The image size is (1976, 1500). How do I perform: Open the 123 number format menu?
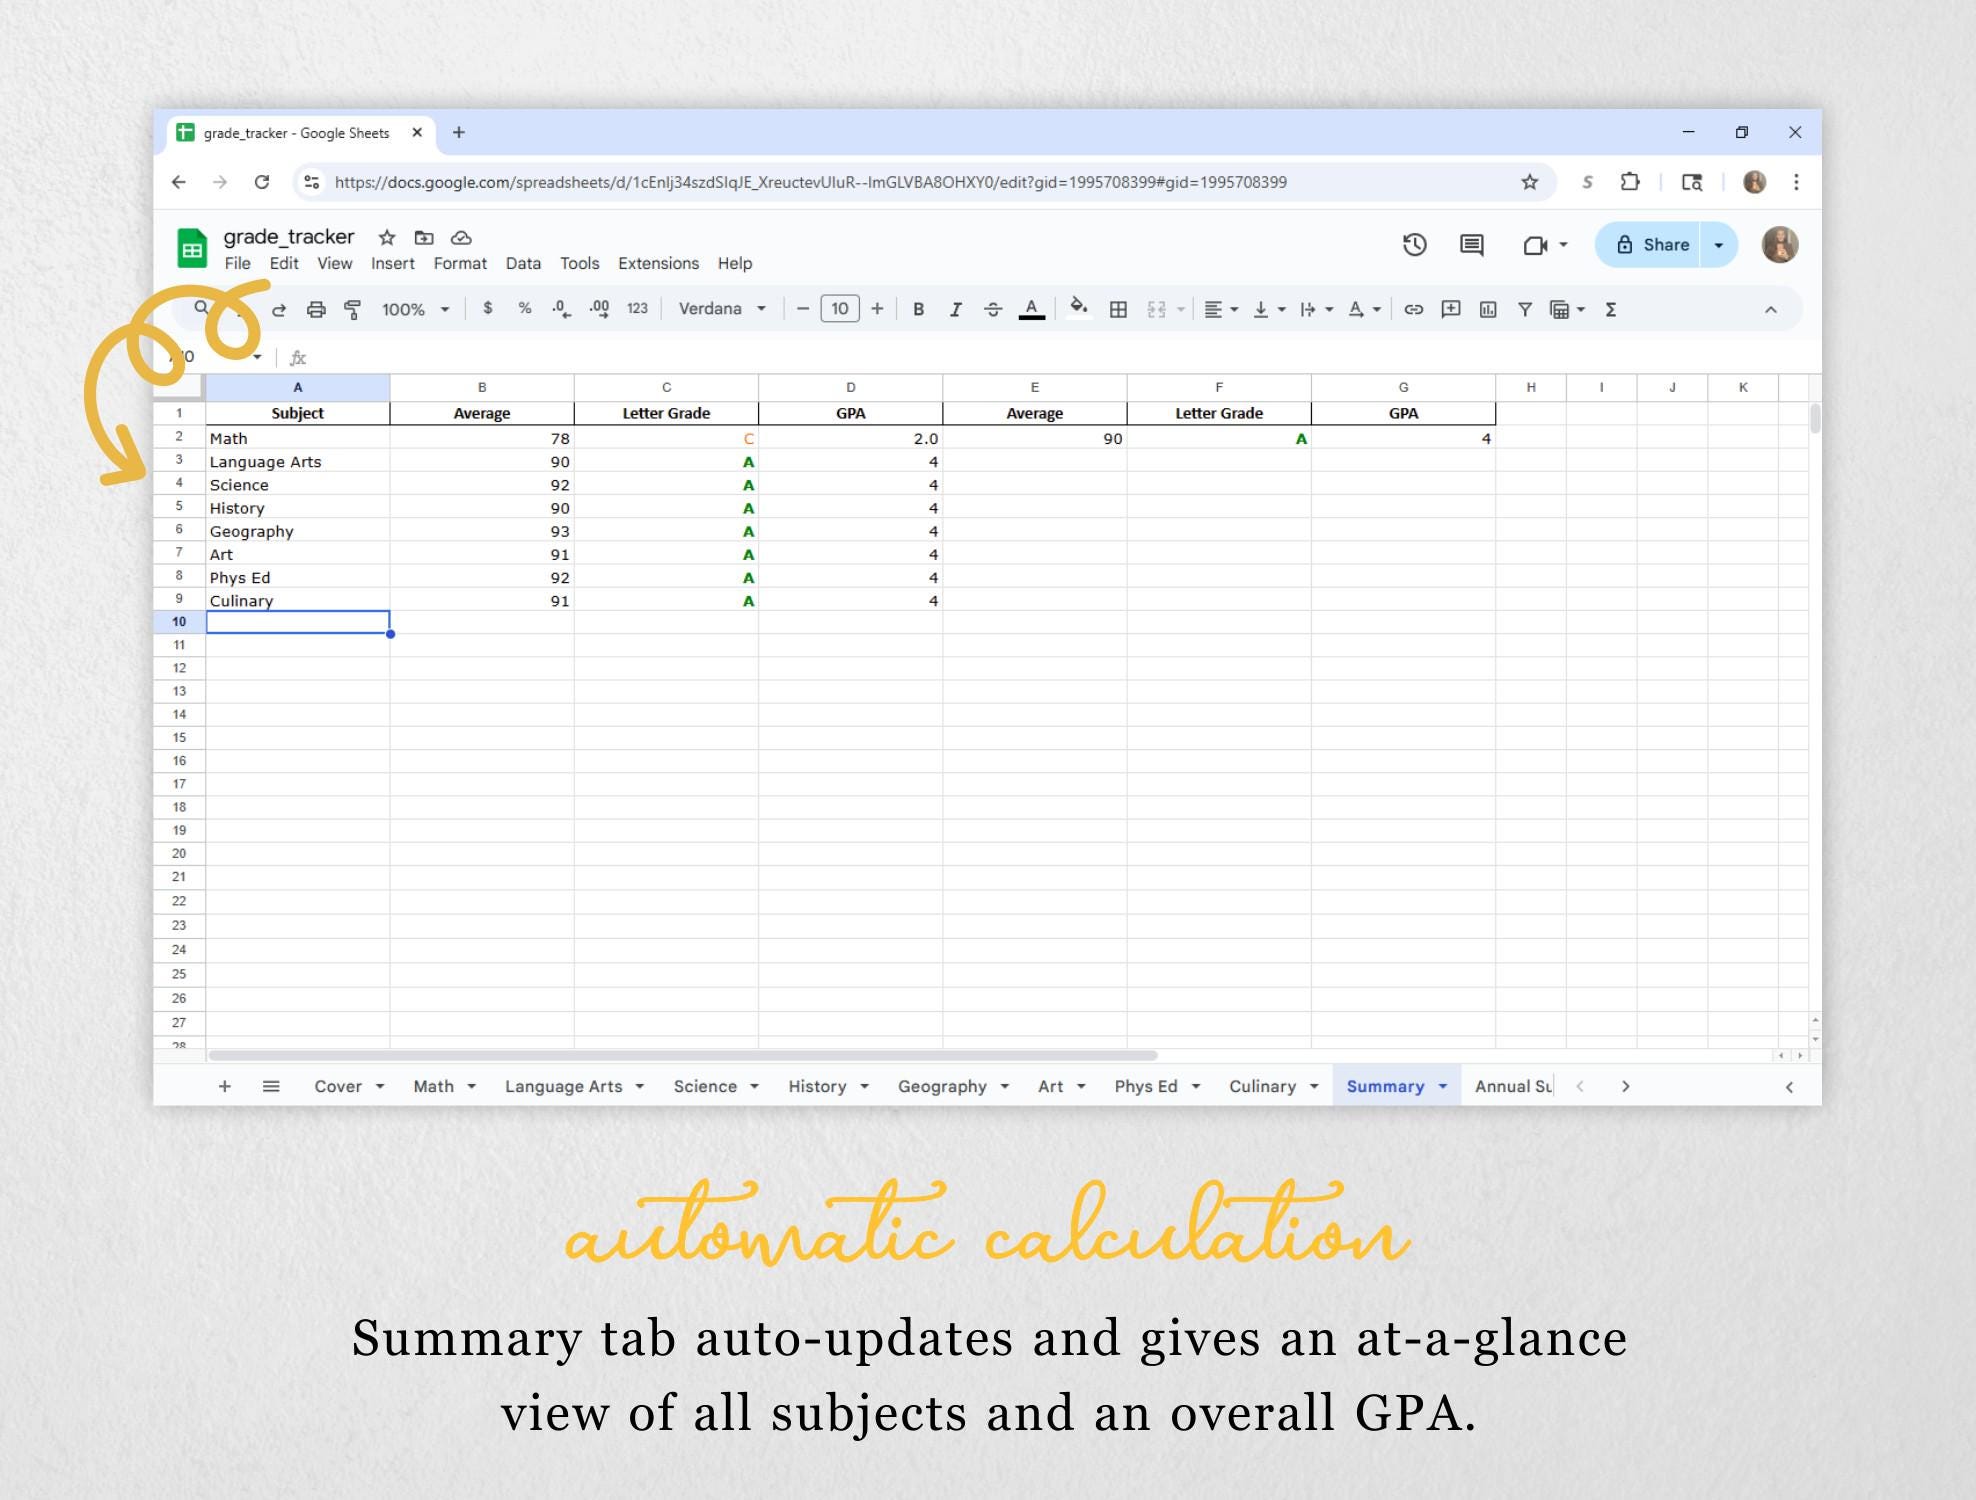[x=637, y=309]
